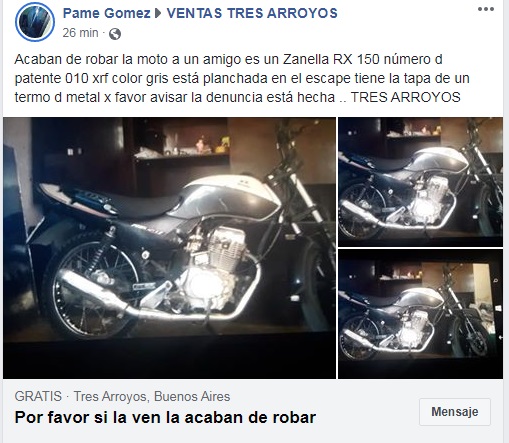Open the 26 min timestamp permalink
Viewport: 509px width, 443px height.
[80, 33]
